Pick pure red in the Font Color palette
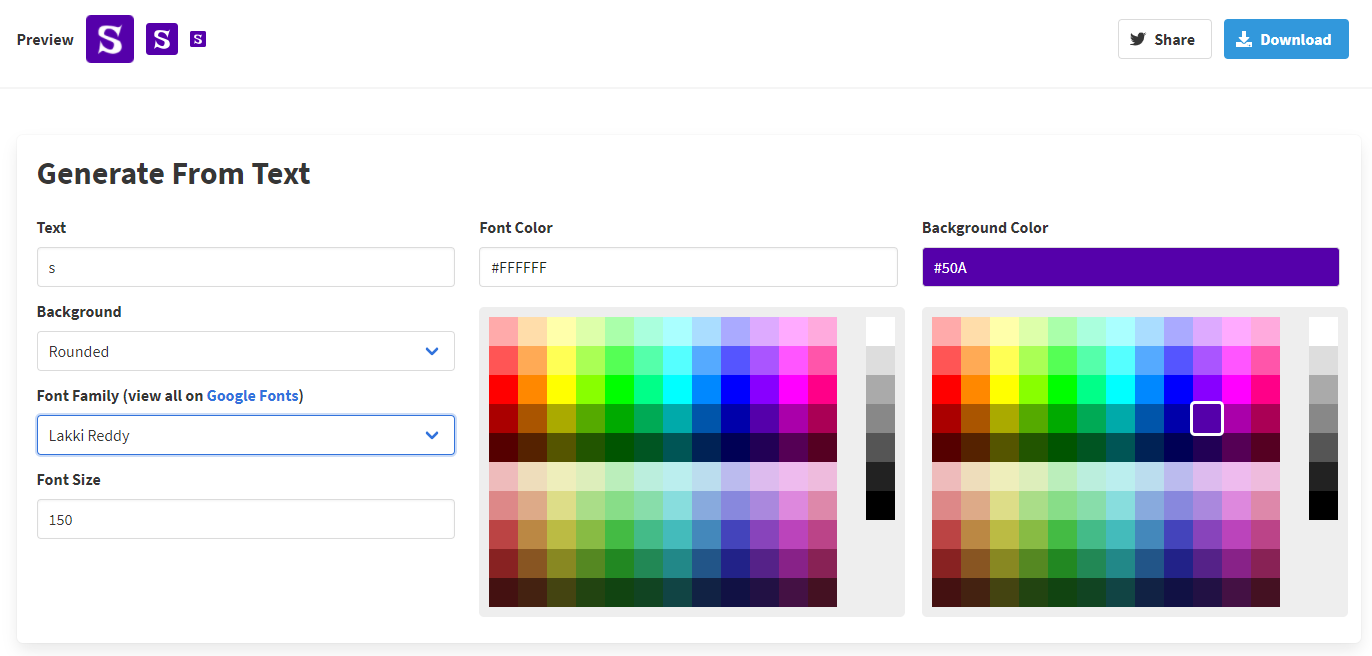Image resolution: width=1372 pixels, height=656 pixels. click(x=503, y=389)
